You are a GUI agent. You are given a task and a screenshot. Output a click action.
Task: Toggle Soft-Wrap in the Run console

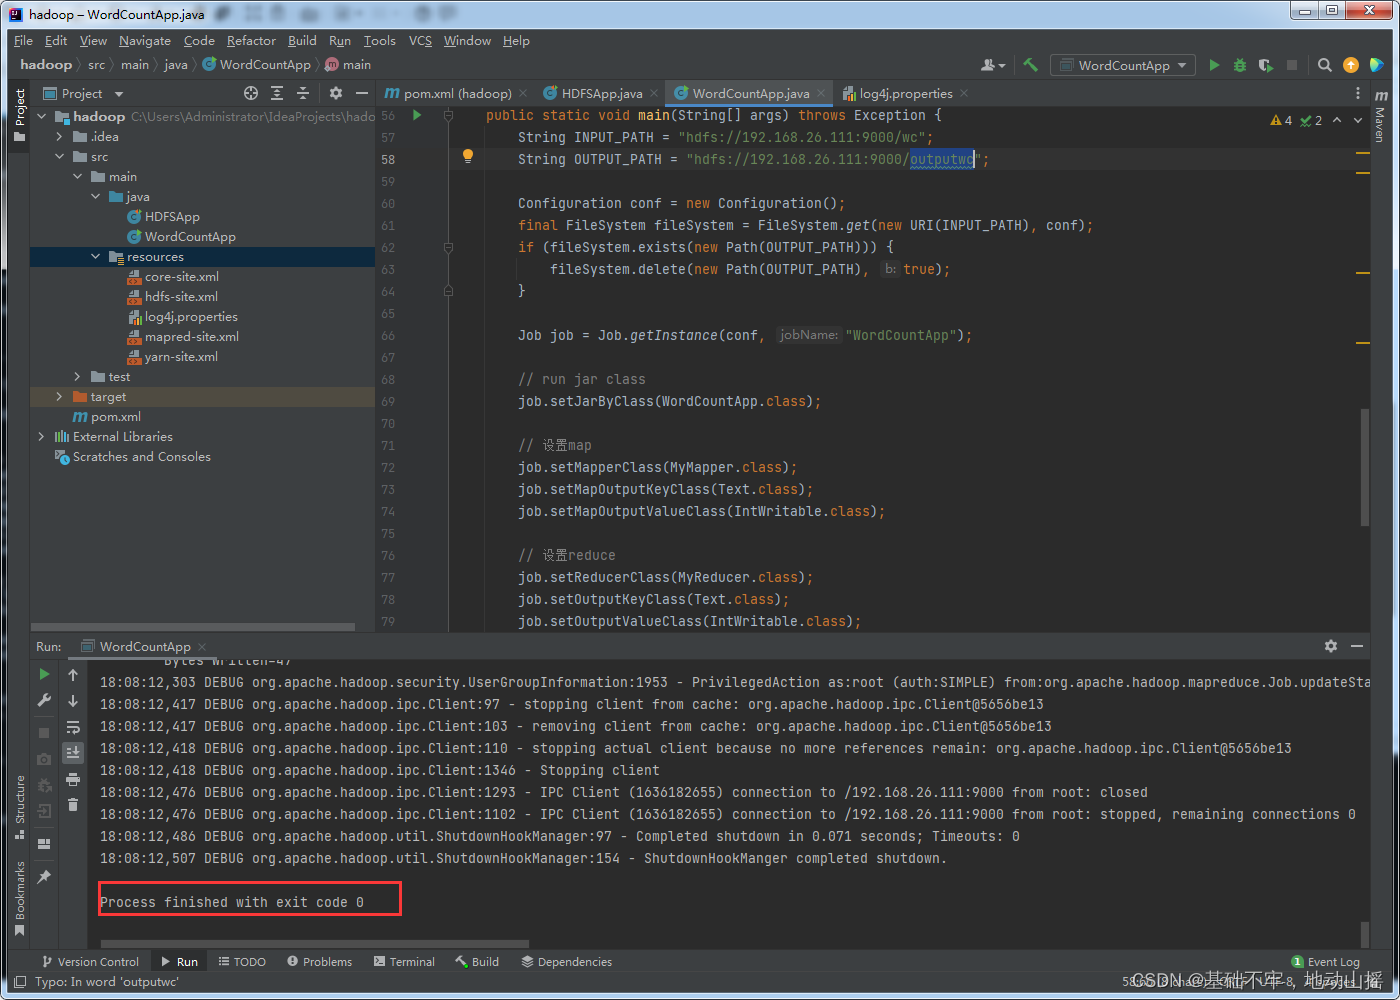(72, 727)
